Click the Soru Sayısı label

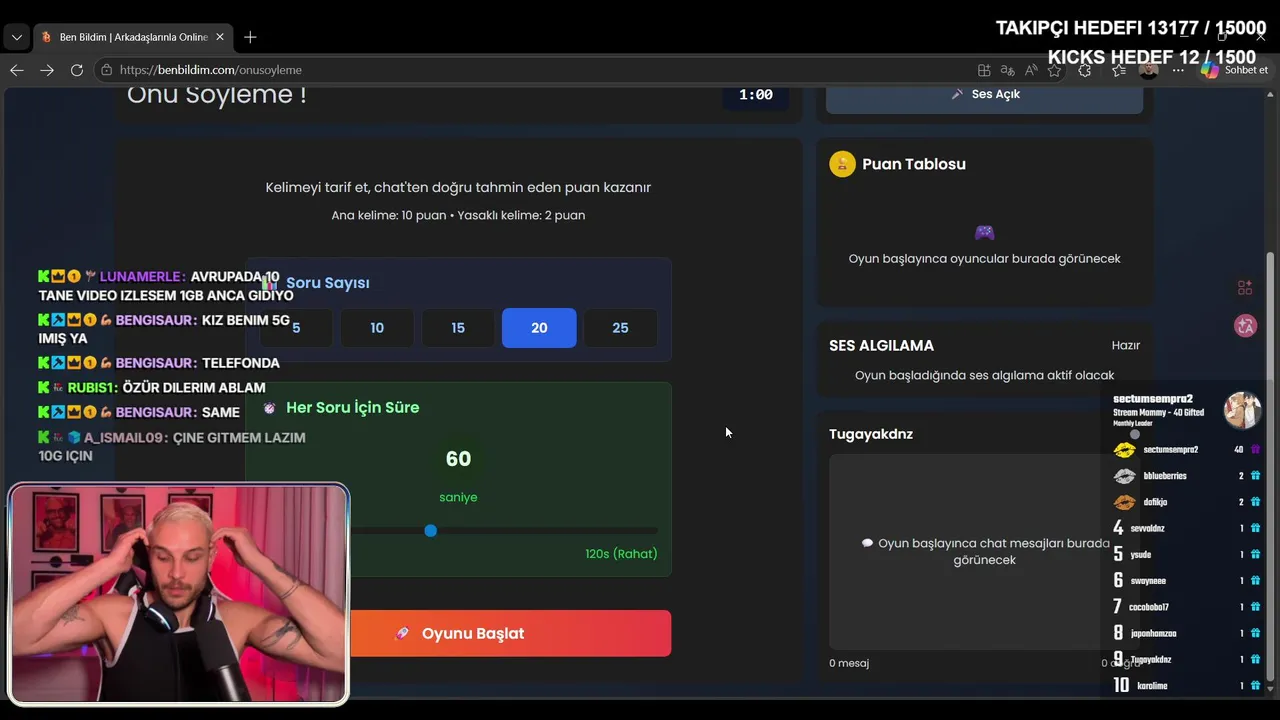[x=328, y=283]
